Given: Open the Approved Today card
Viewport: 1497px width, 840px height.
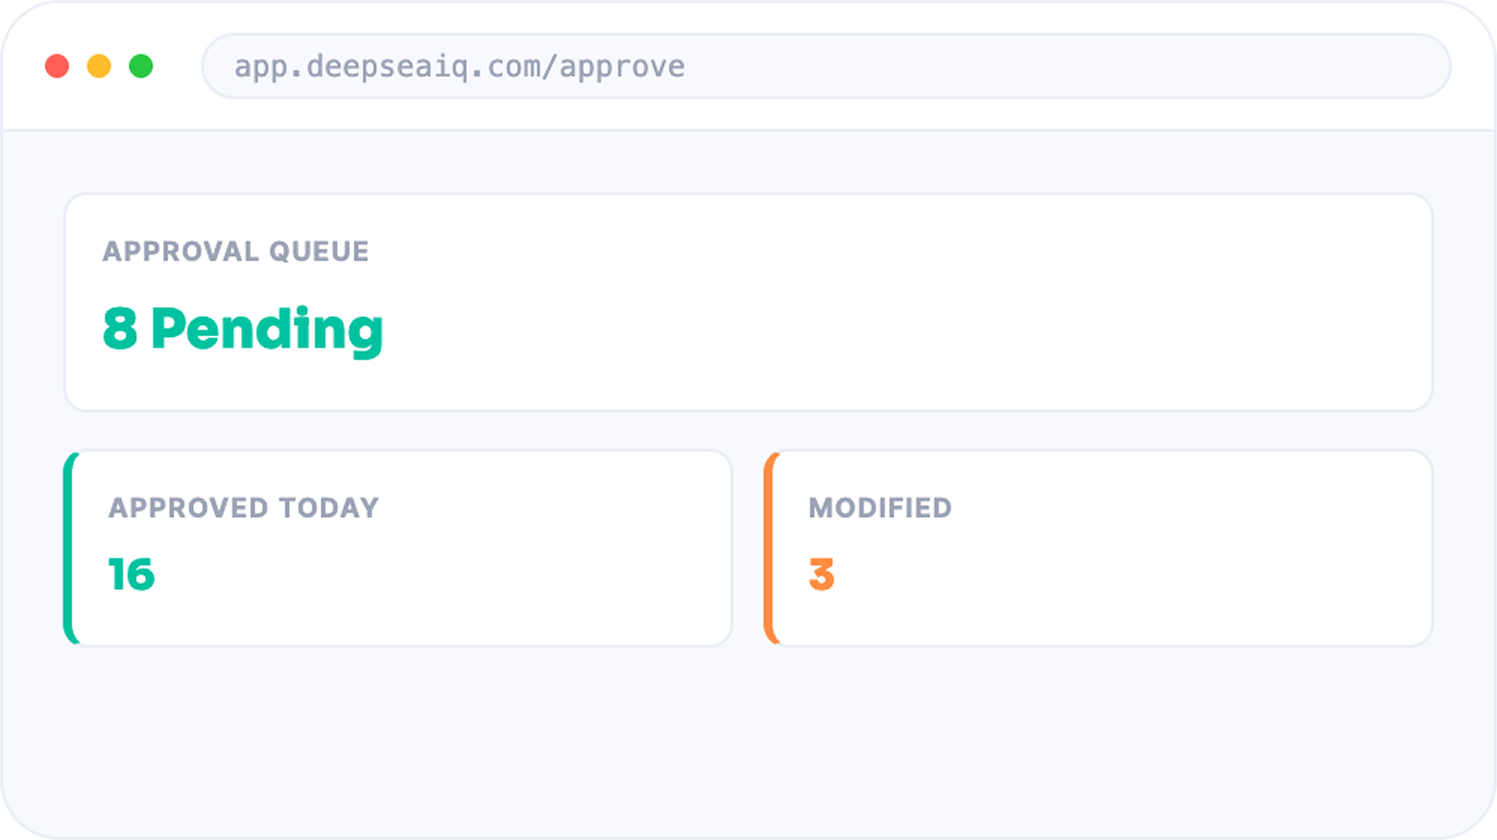Looking at the screenshot, I should click(x=398, y=548).
